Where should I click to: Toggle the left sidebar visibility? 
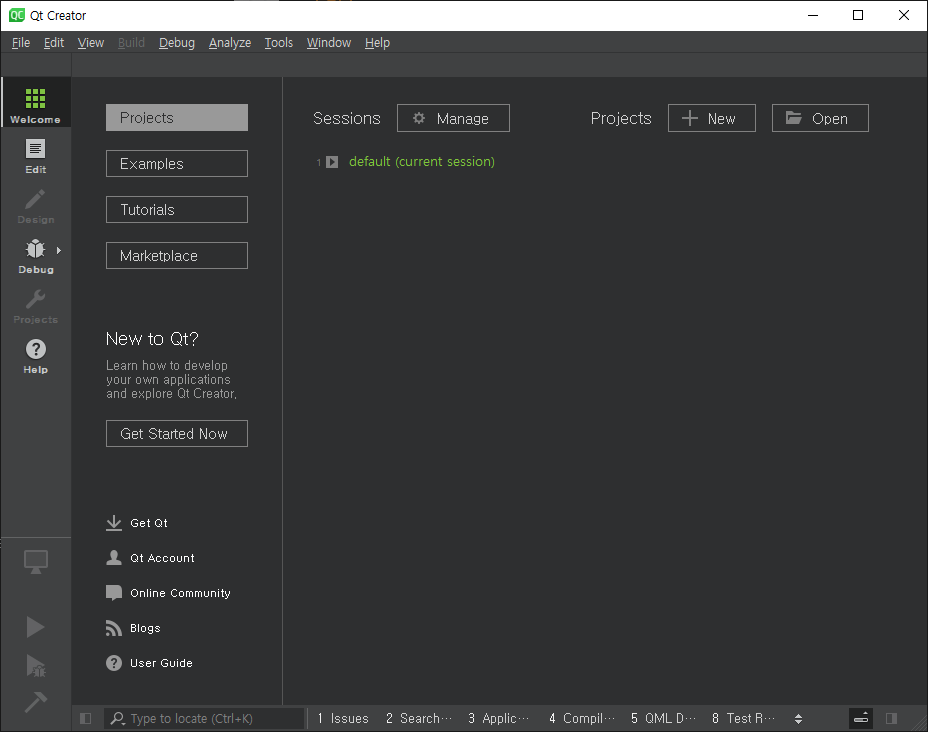(86, 718)
